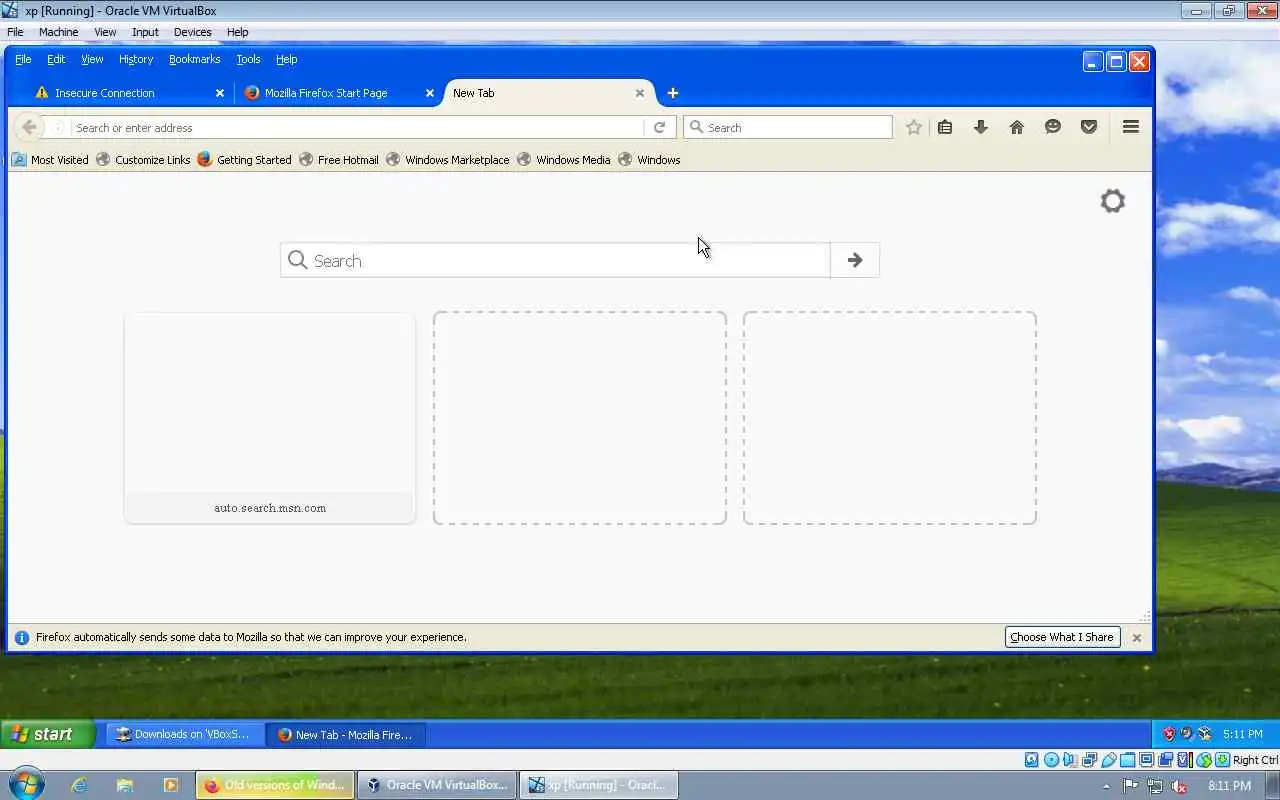Open Internet Explorer from host taskbar

79,785
